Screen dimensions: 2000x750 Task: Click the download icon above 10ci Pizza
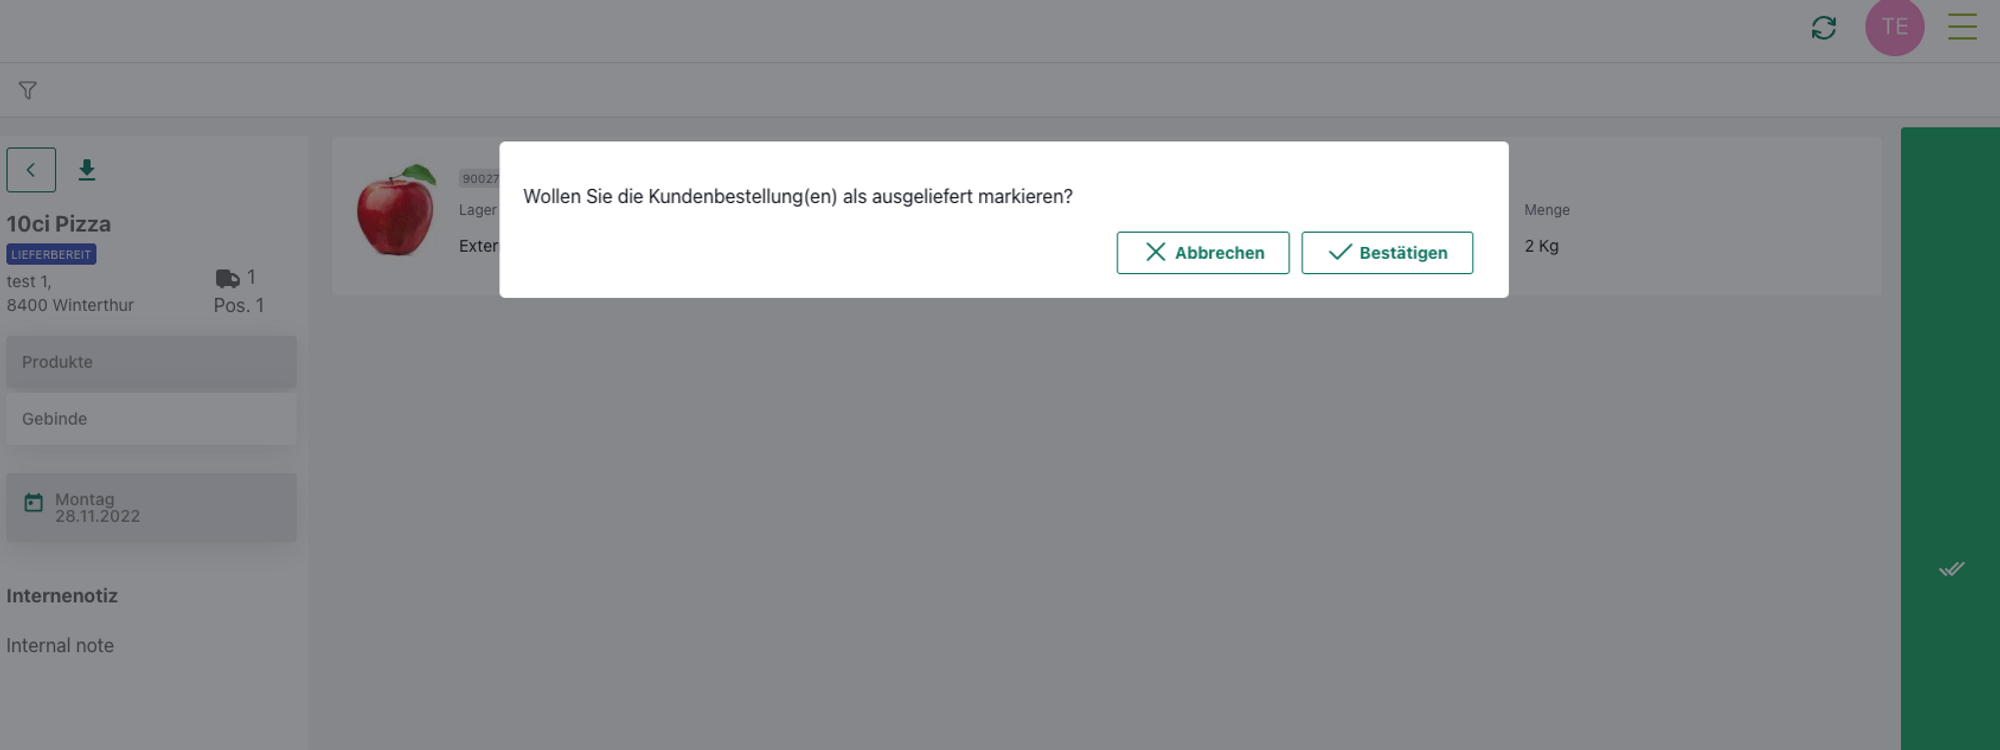pos(87,170)
